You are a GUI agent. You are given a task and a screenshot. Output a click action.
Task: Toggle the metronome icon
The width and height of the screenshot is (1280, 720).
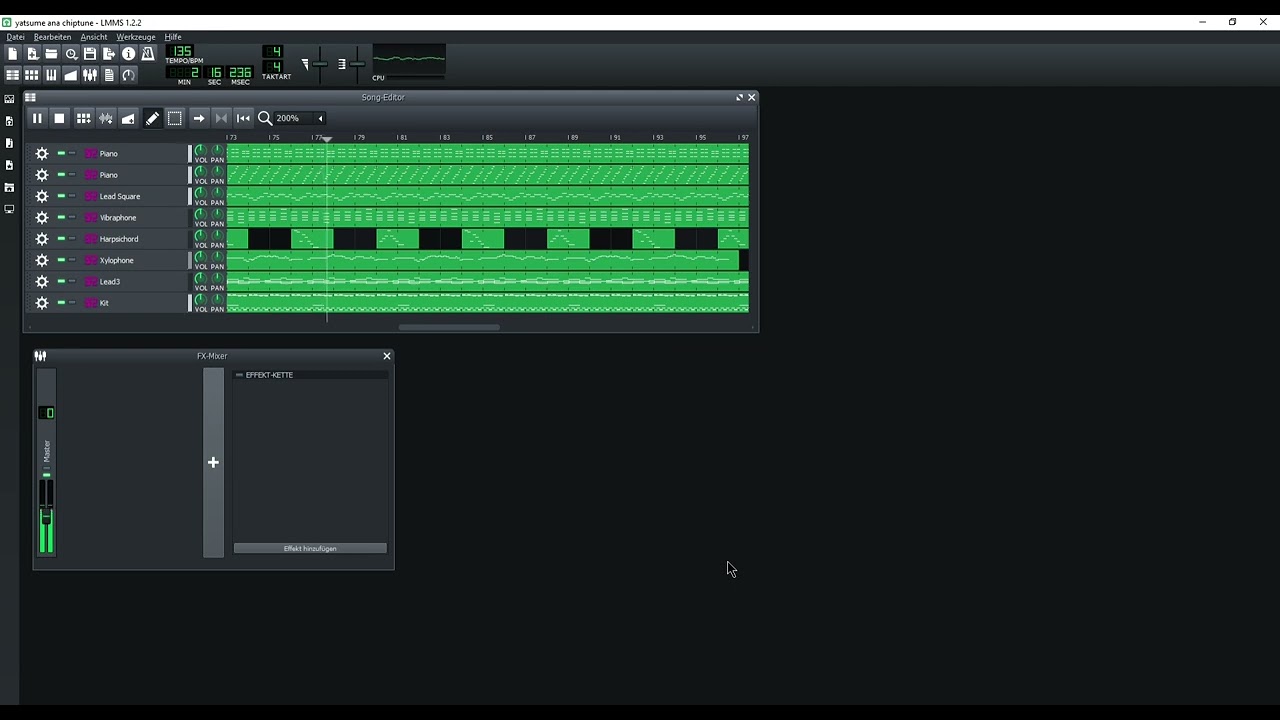coord(148,54)
